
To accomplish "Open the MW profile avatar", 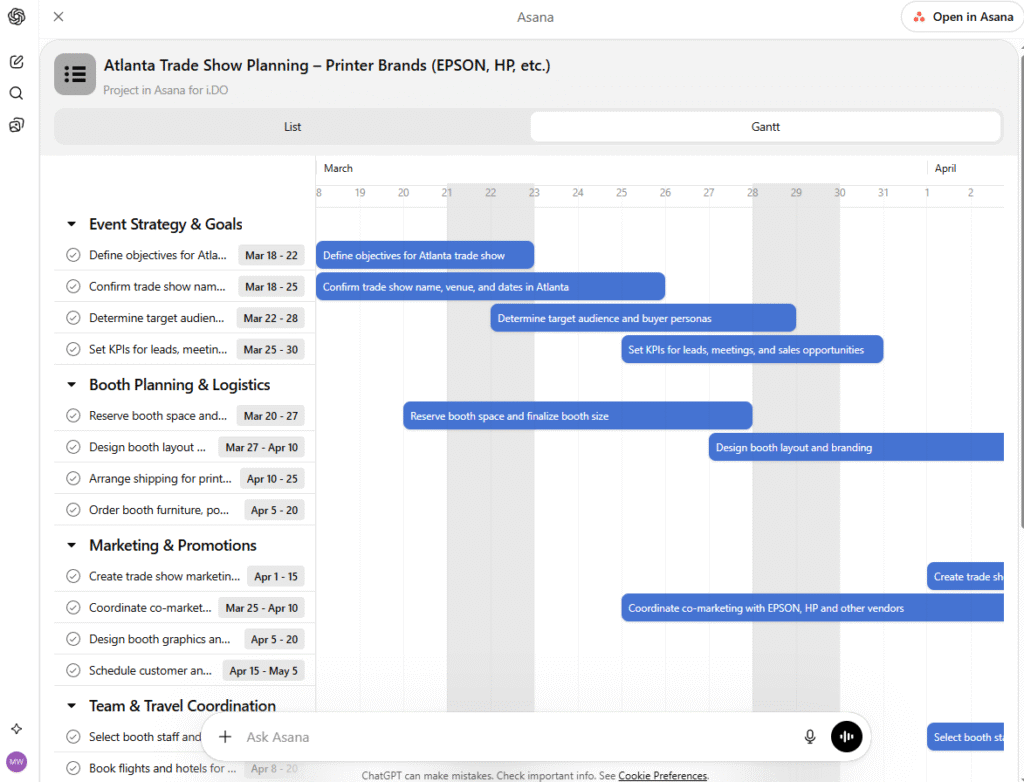I will [16, 762].
